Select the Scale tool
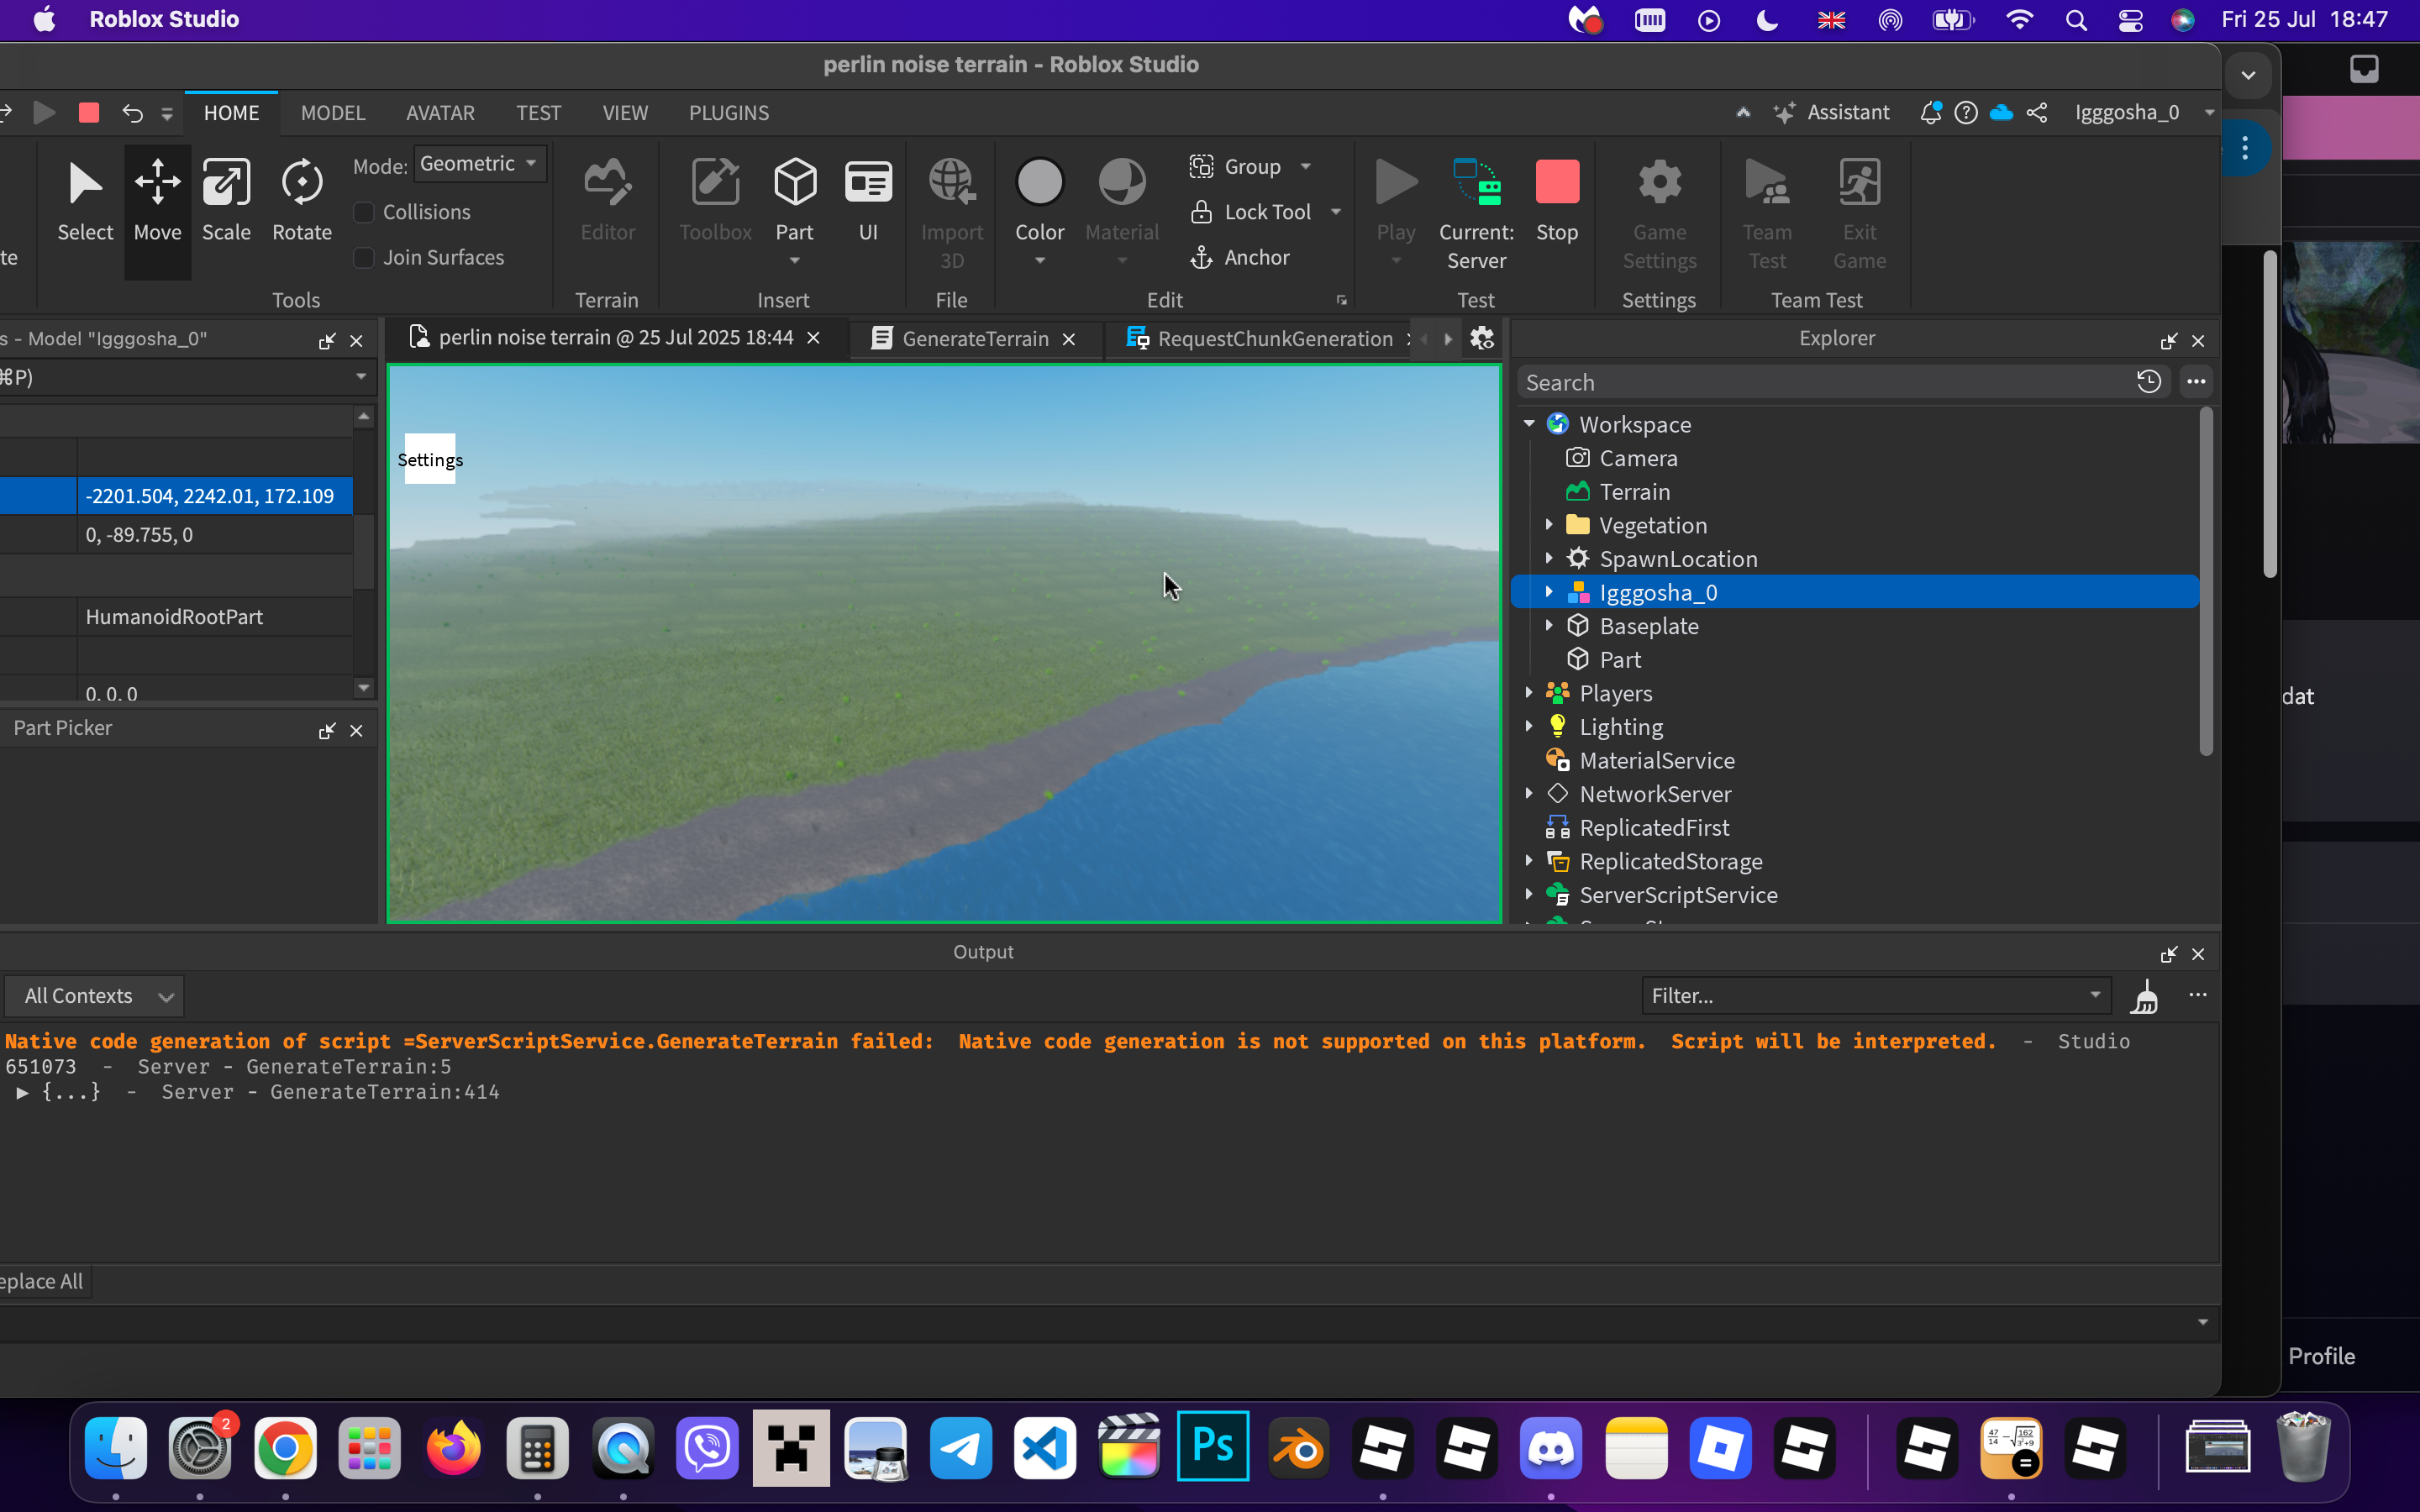The width and height of the screenshot is (2420, 1512). pyautogui.click(x=226, y=200)
